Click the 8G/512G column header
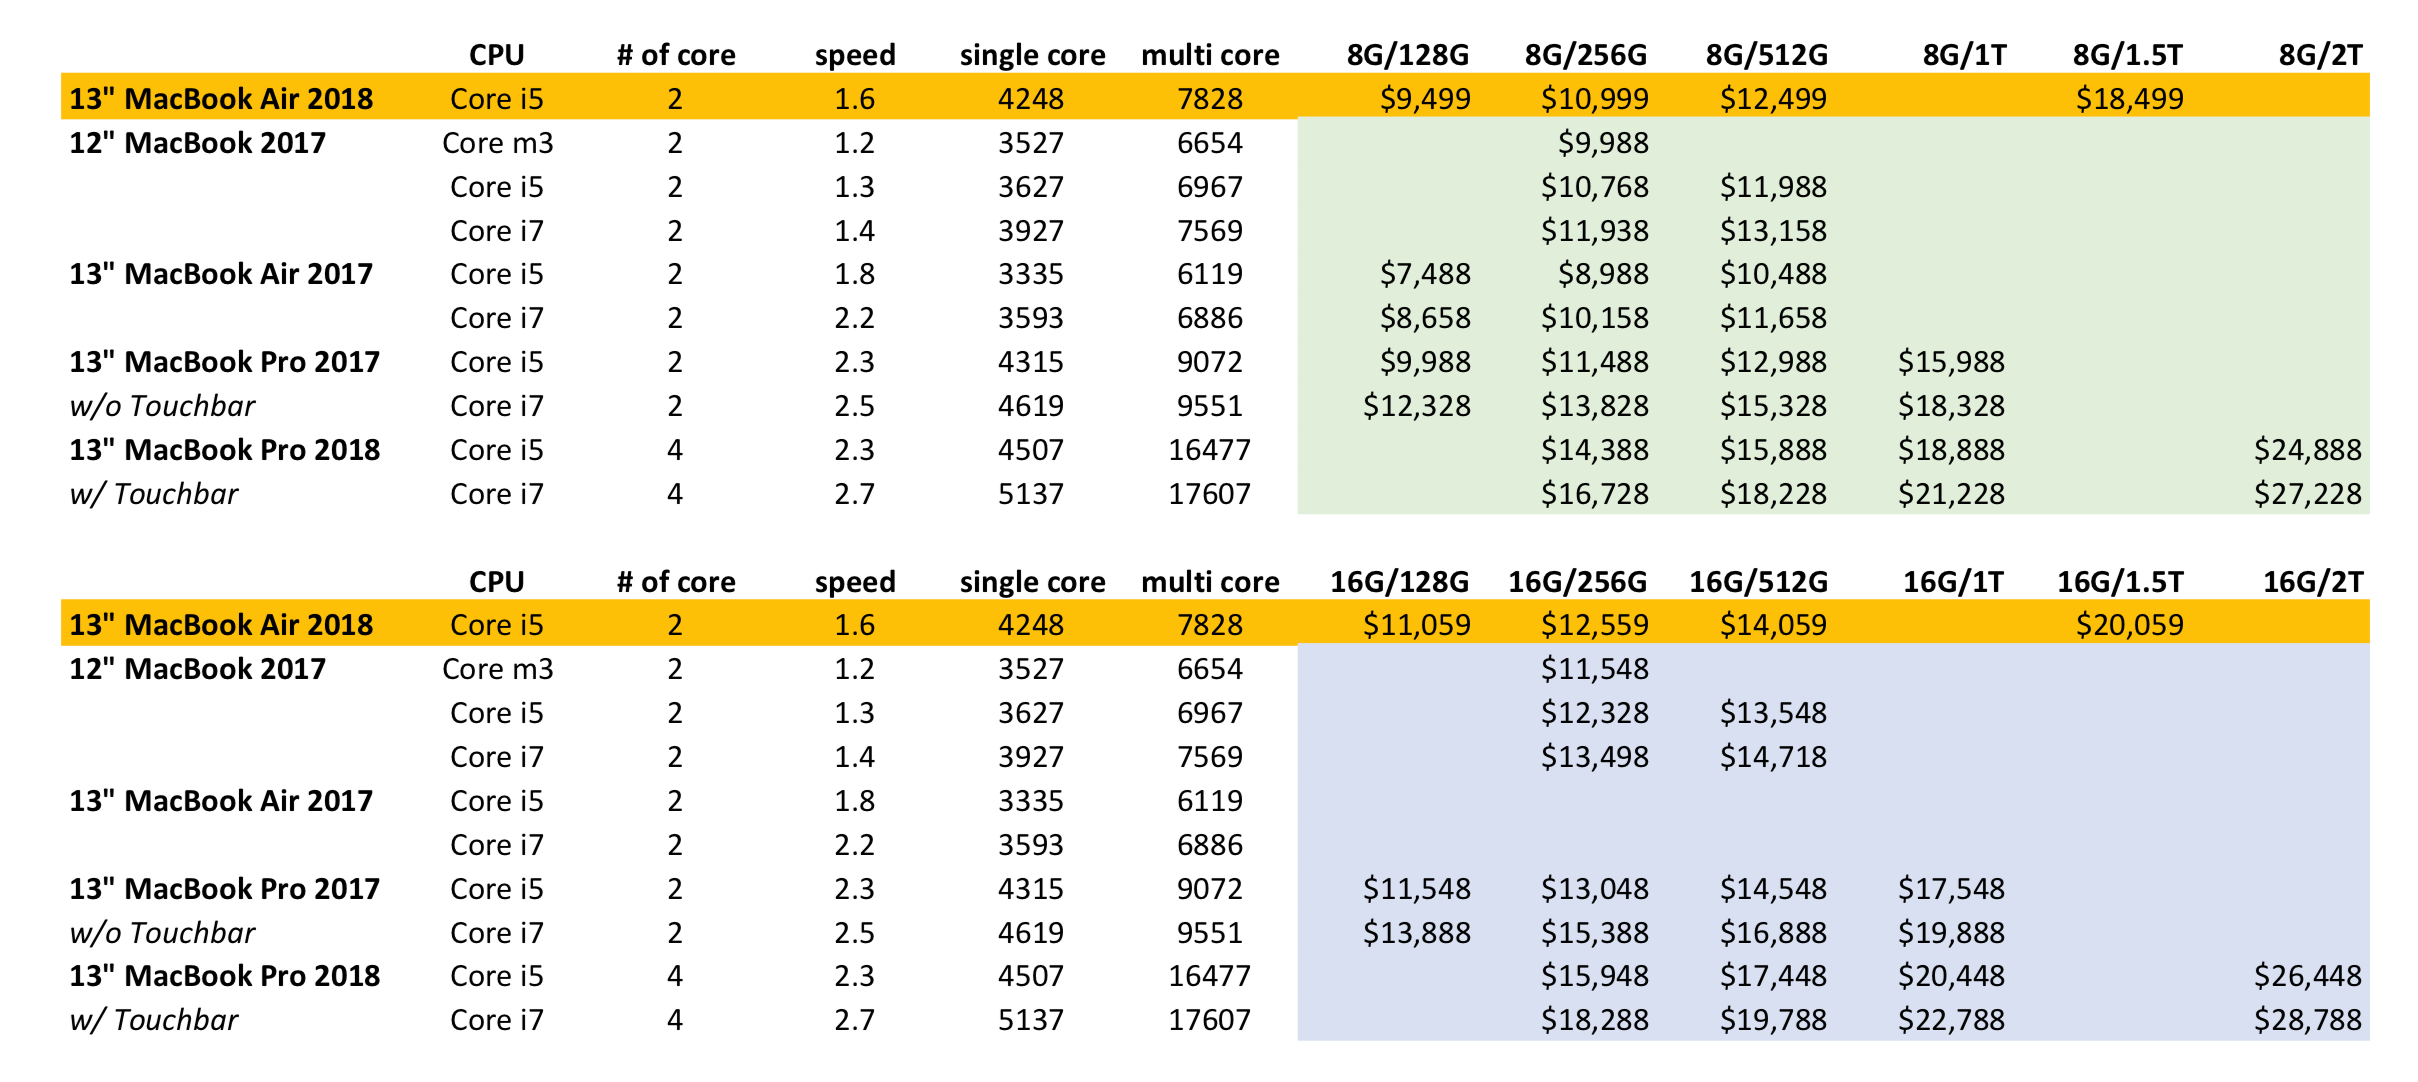Viewport: 2418px width, 1082px height. [x=1767, y=55]
